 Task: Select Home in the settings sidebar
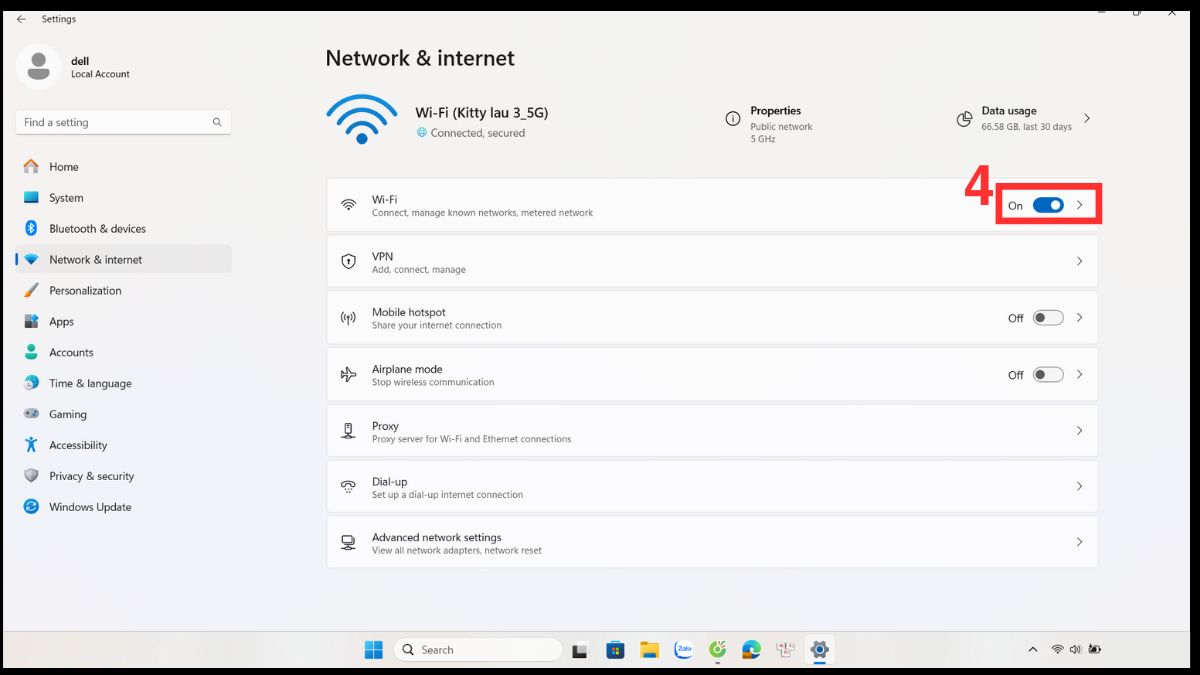click(64, 166)
